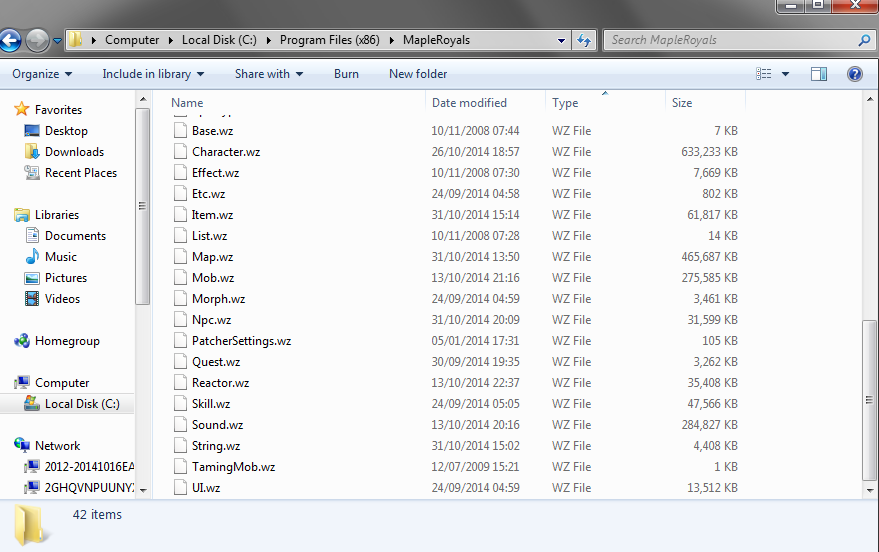Click the search magnifier icon
The height and width of the screenshot is (552, 879).
coord(864,40)
